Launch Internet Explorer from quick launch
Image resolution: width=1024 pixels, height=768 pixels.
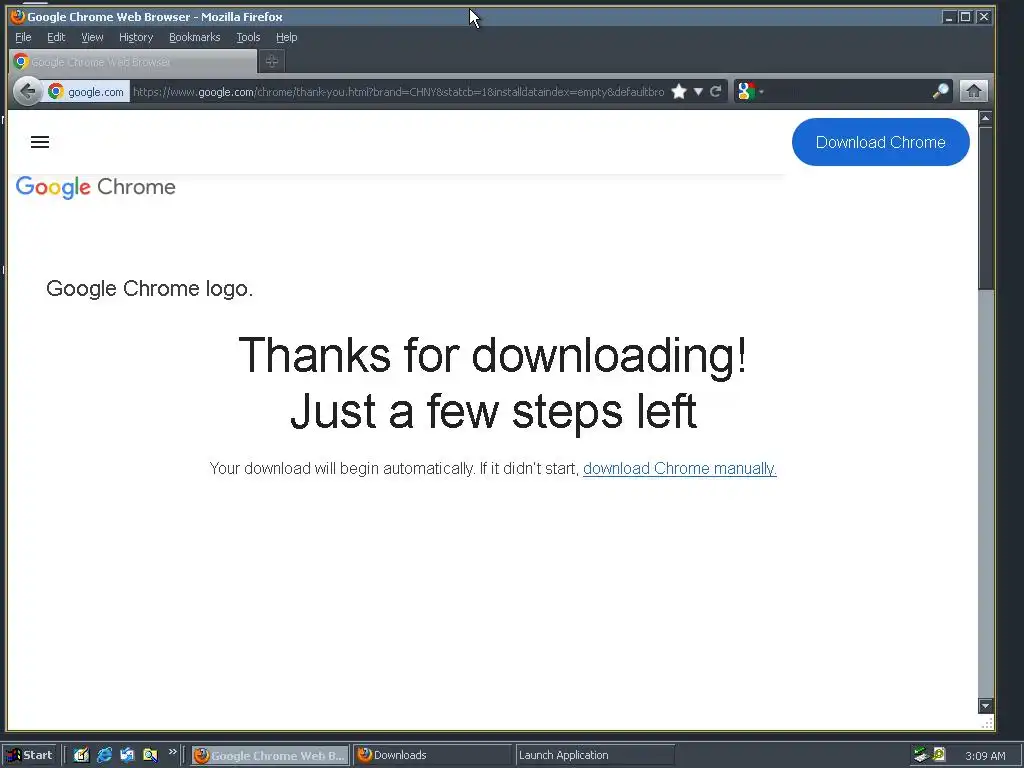pyautogui.click(x=104, y=755)
